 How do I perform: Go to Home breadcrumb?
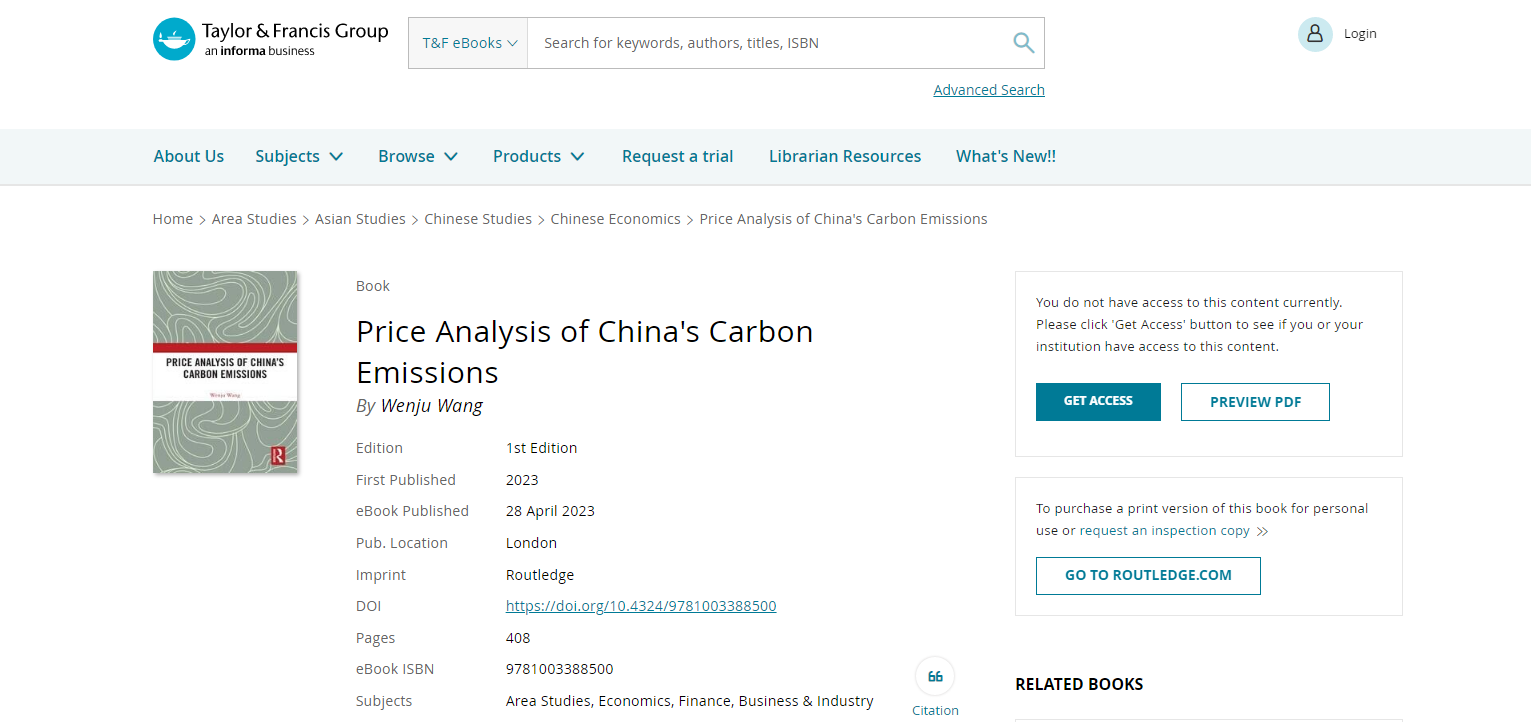pyautogui.click(x=173, y=219)
